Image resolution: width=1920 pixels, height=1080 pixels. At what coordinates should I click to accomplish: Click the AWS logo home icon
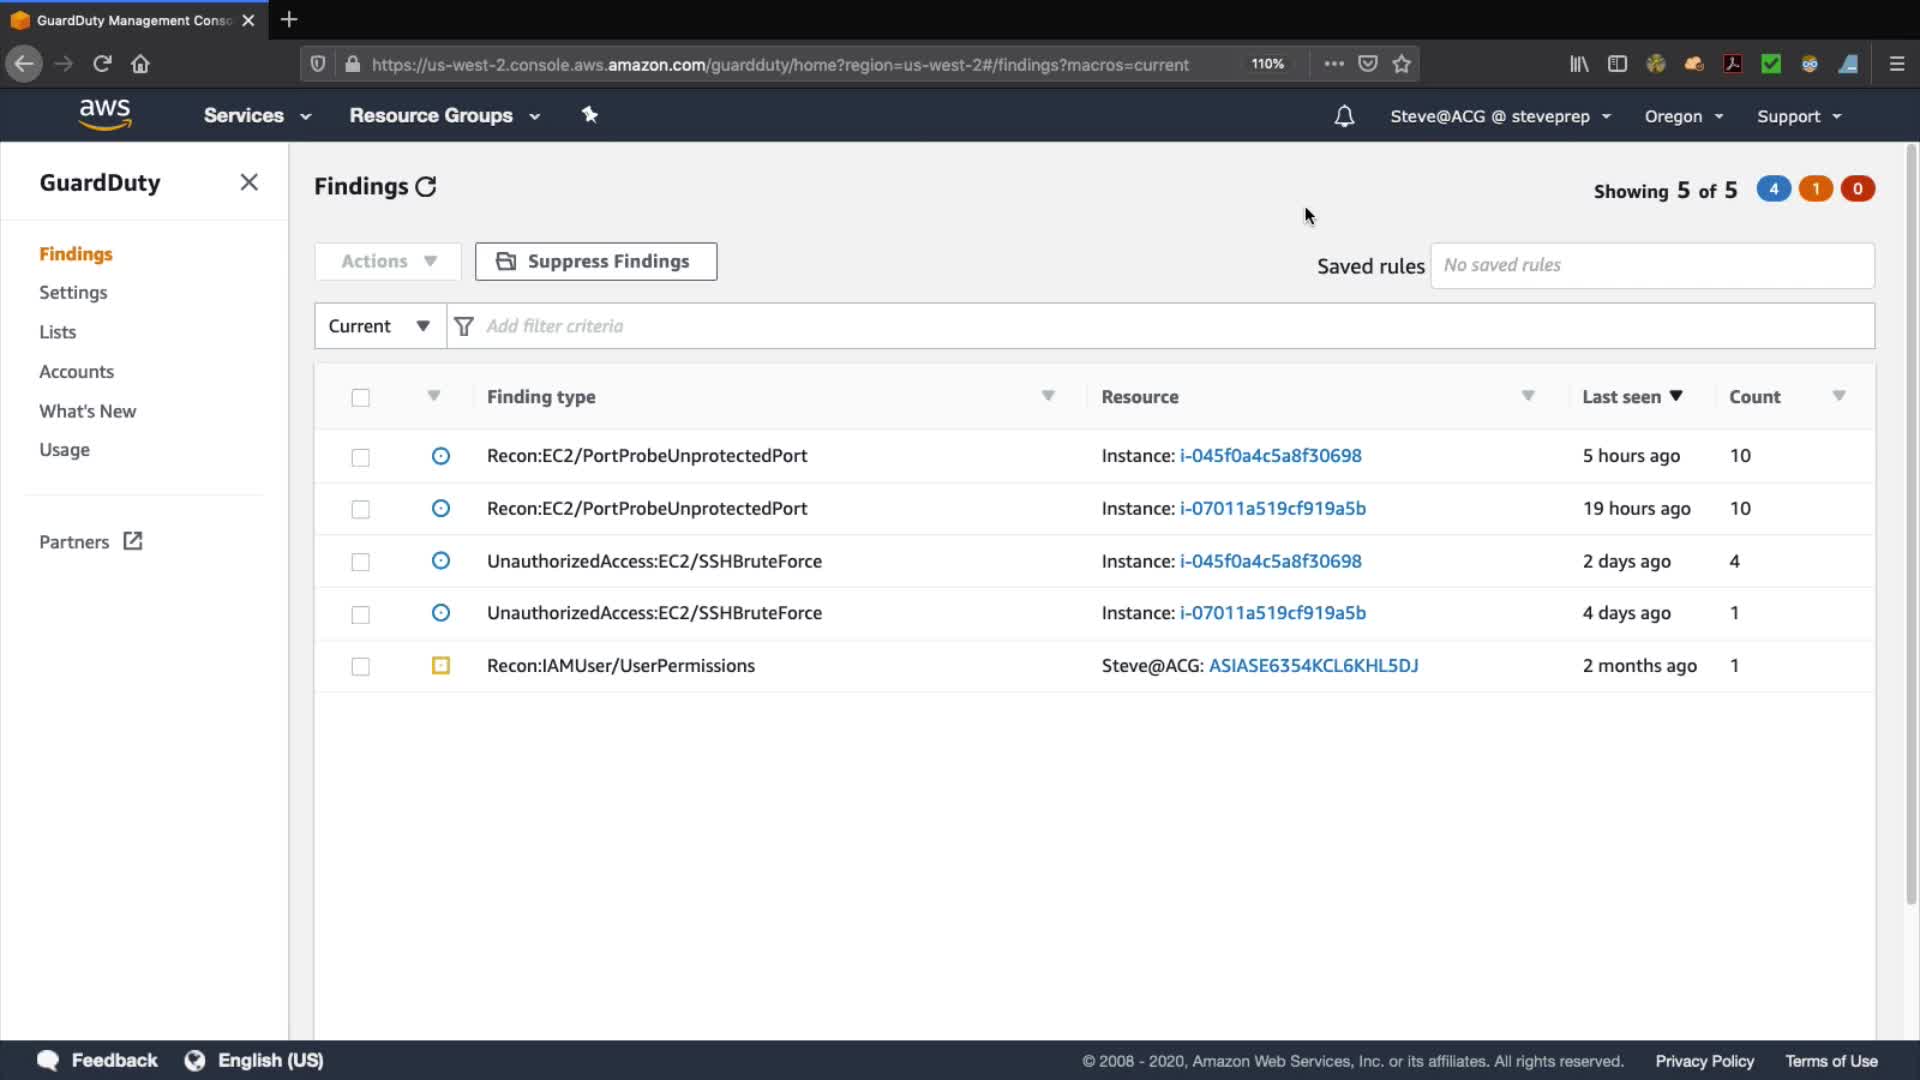(x=105, y=115)
